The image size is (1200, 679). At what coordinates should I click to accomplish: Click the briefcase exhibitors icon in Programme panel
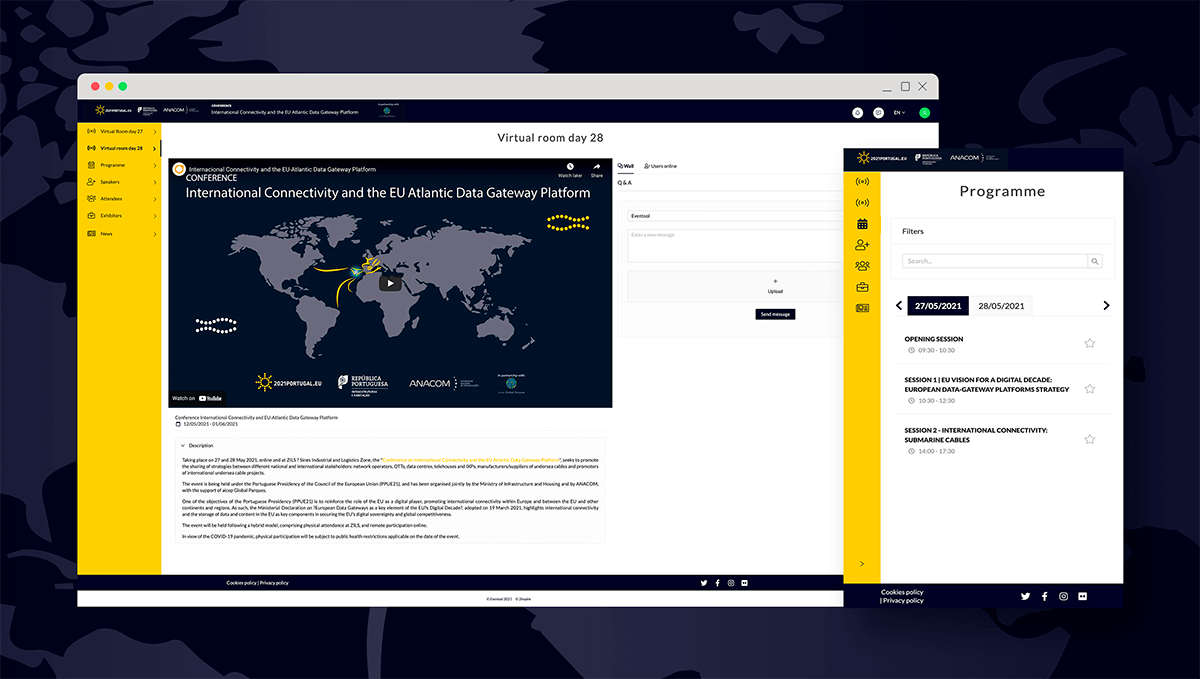pyautogui.click(x=862, y=287)
